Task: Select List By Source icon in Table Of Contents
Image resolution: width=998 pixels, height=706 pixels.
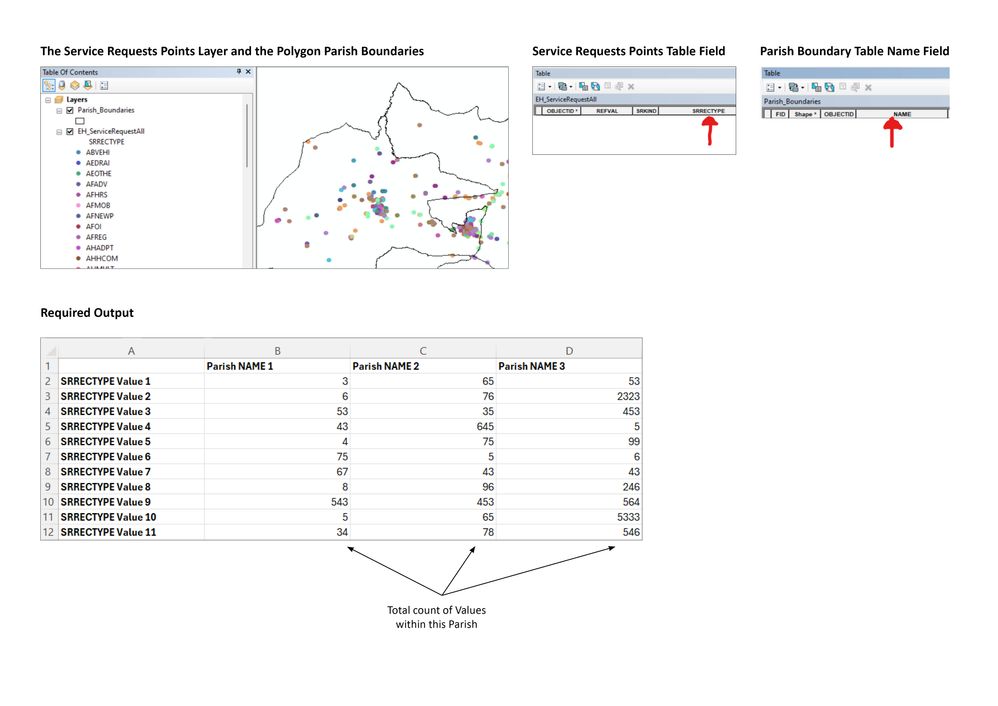Action: tap(62, 85)
